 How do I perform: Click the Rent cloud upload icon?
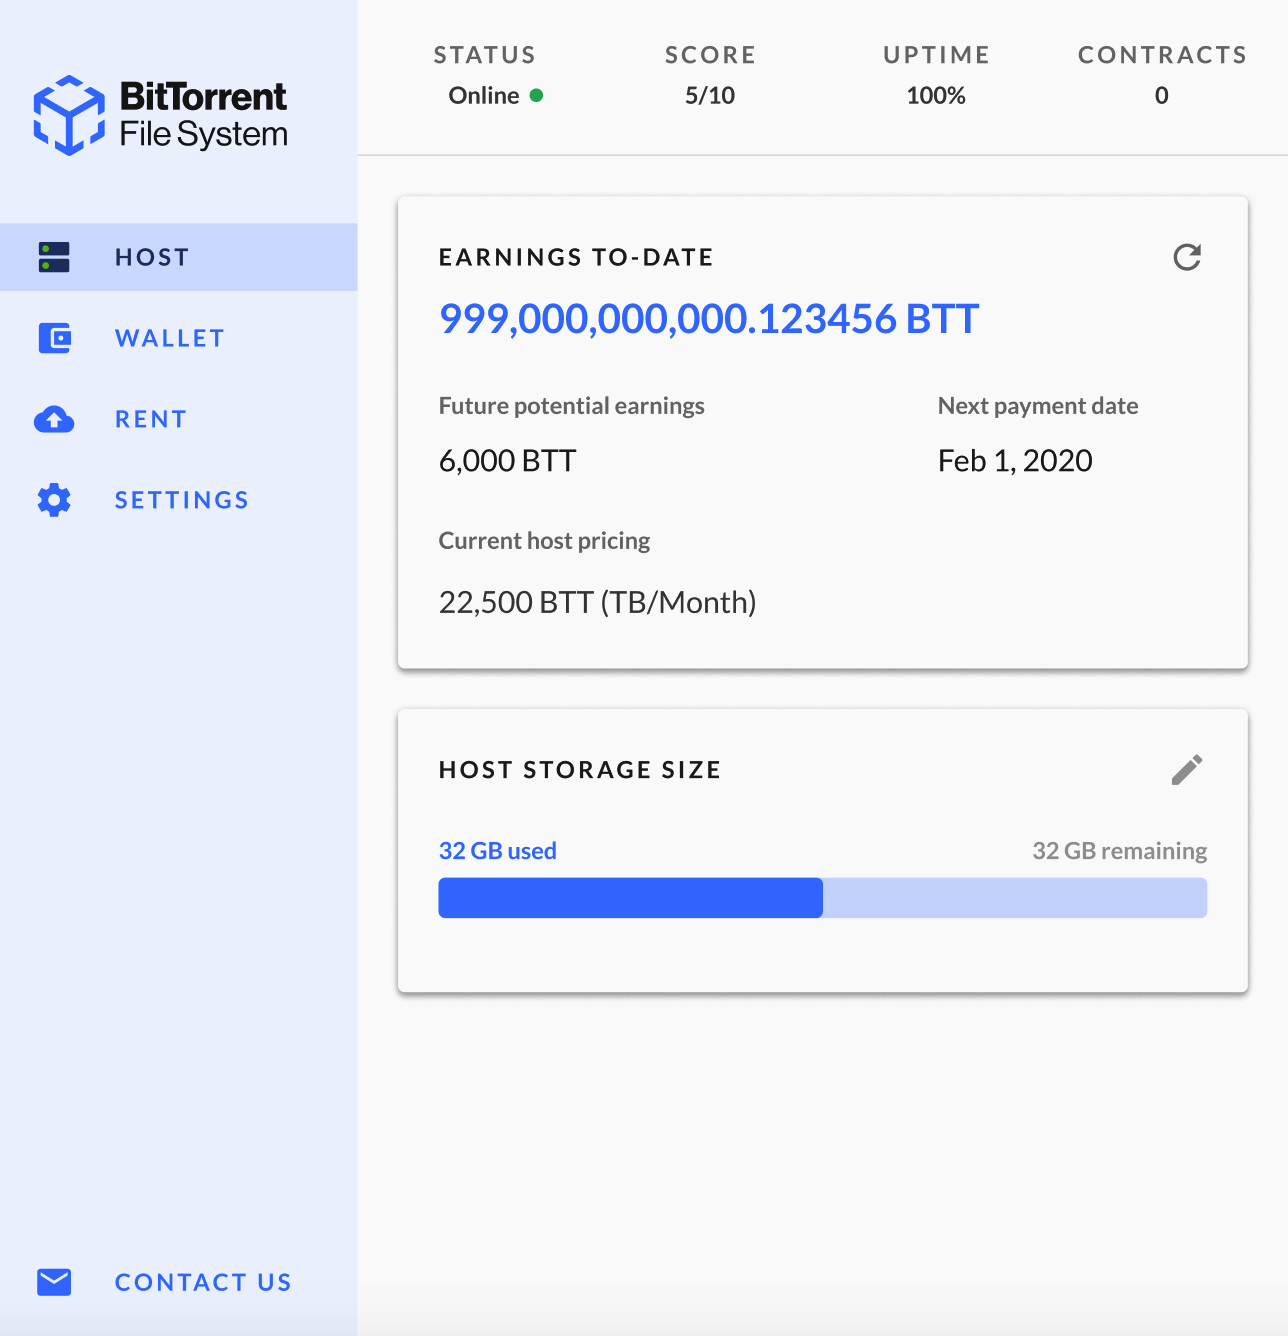click(54, 419)
